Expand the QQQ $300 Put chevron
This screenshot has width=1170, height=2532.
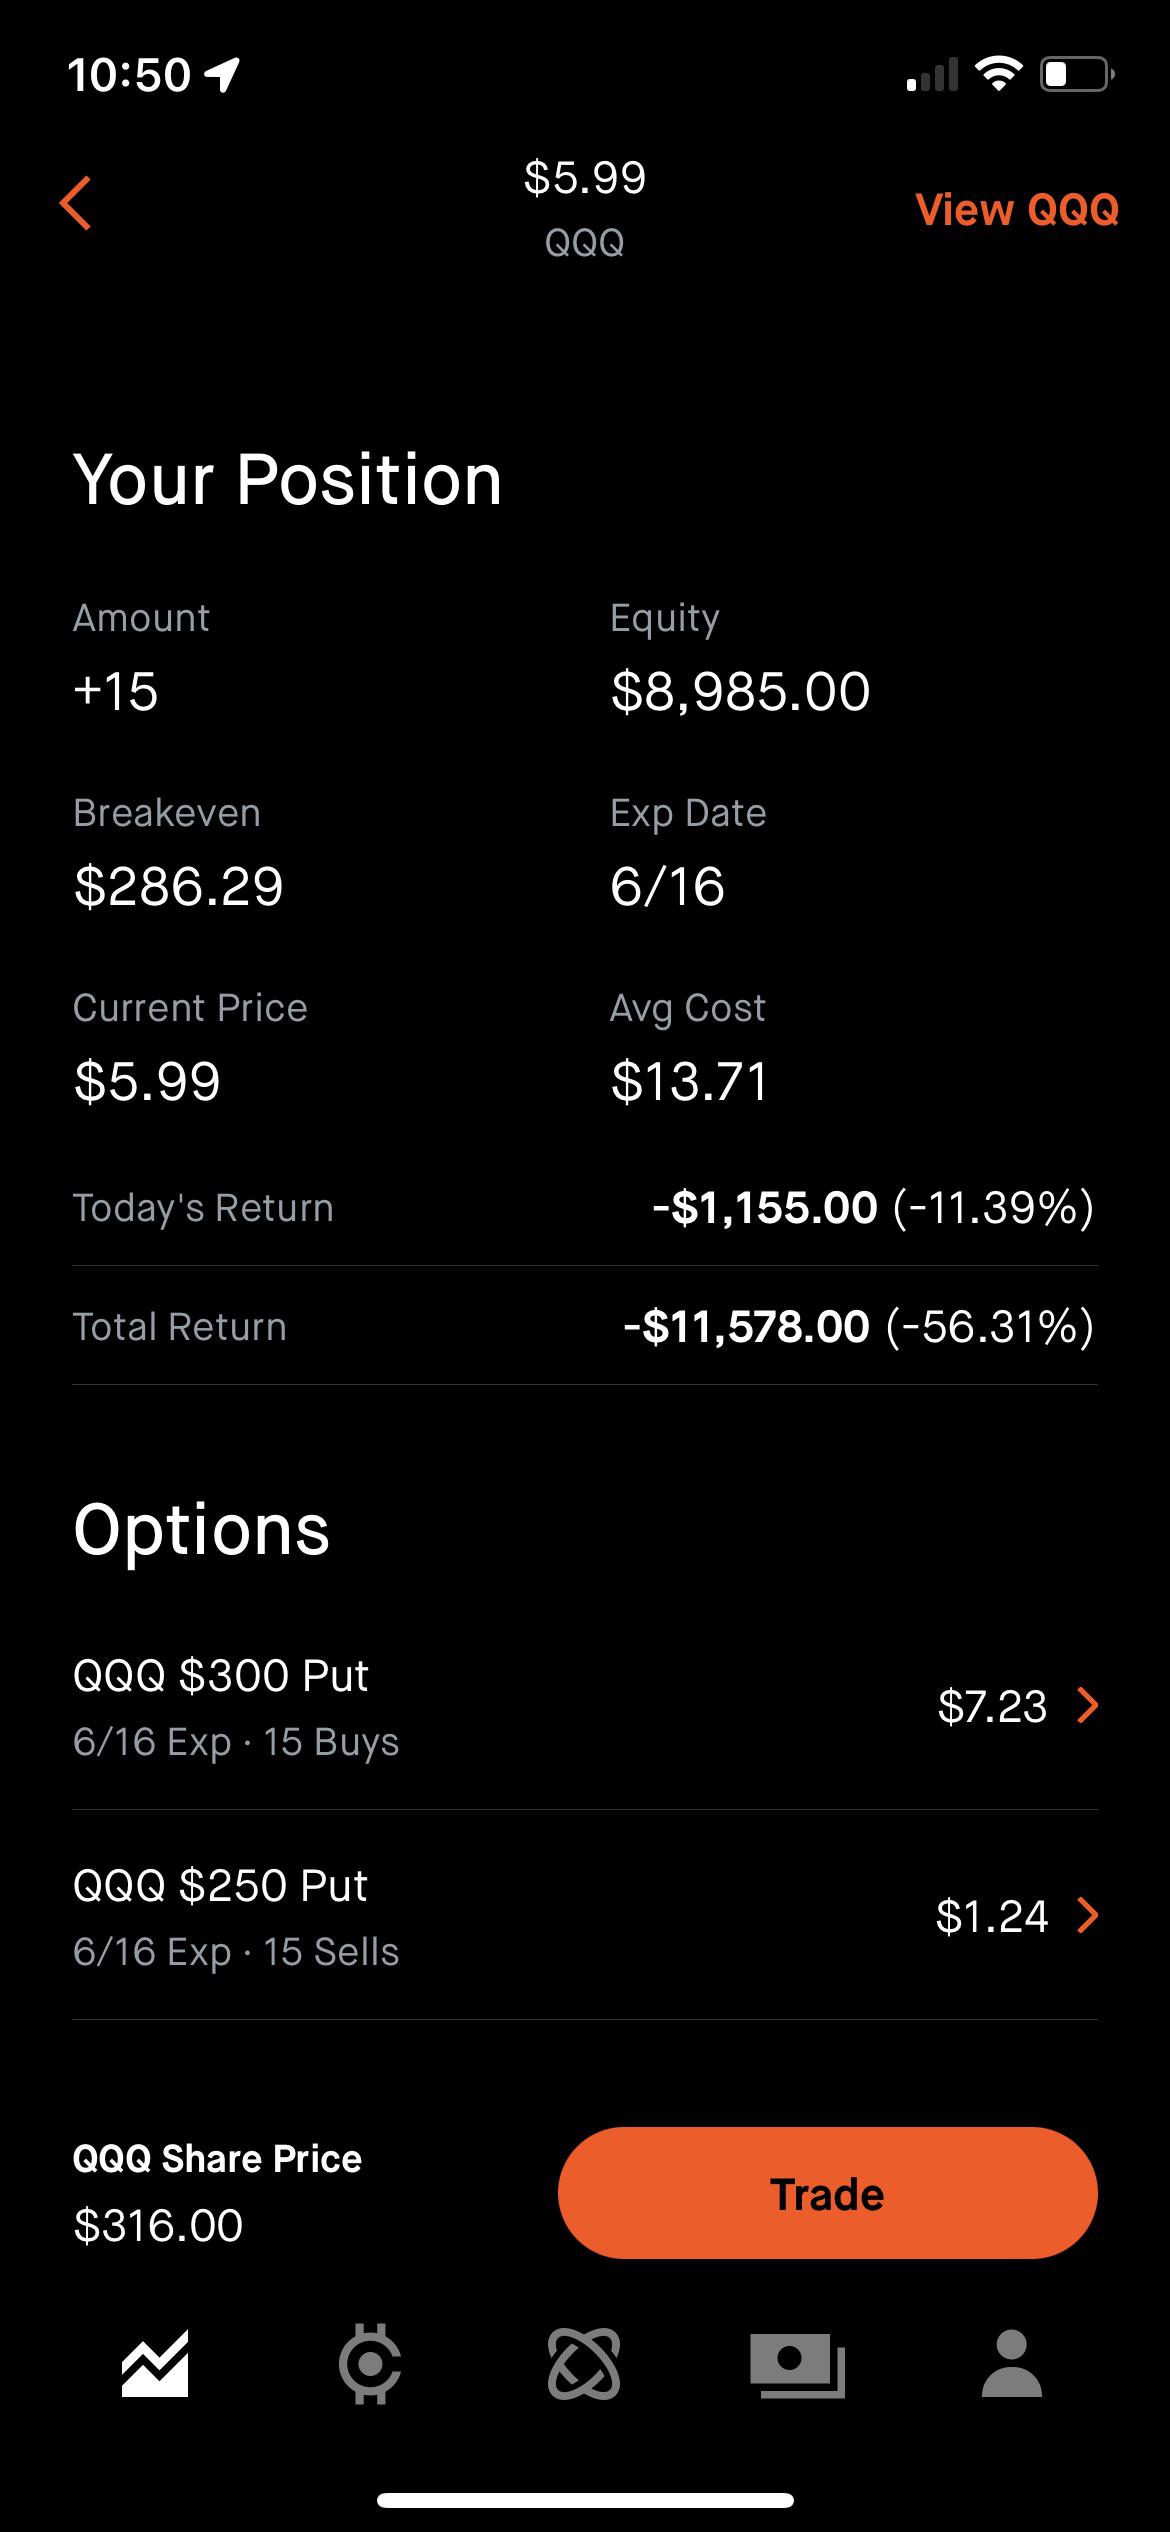tap(1088, 1705)
